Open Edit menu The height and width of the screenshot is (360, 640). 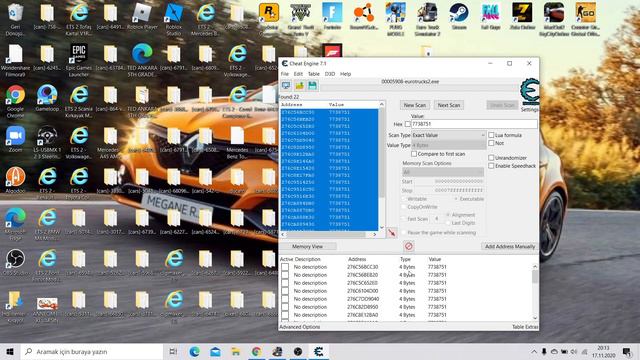pyautogui.click(x=298, y=74)
